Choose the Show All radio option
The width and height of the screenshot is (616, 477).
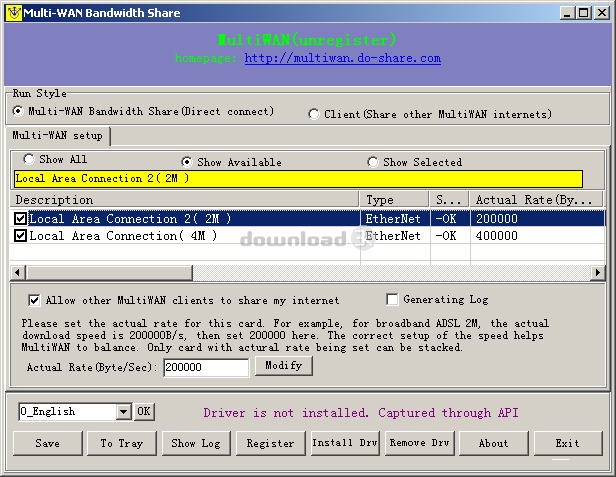(28, 160)
